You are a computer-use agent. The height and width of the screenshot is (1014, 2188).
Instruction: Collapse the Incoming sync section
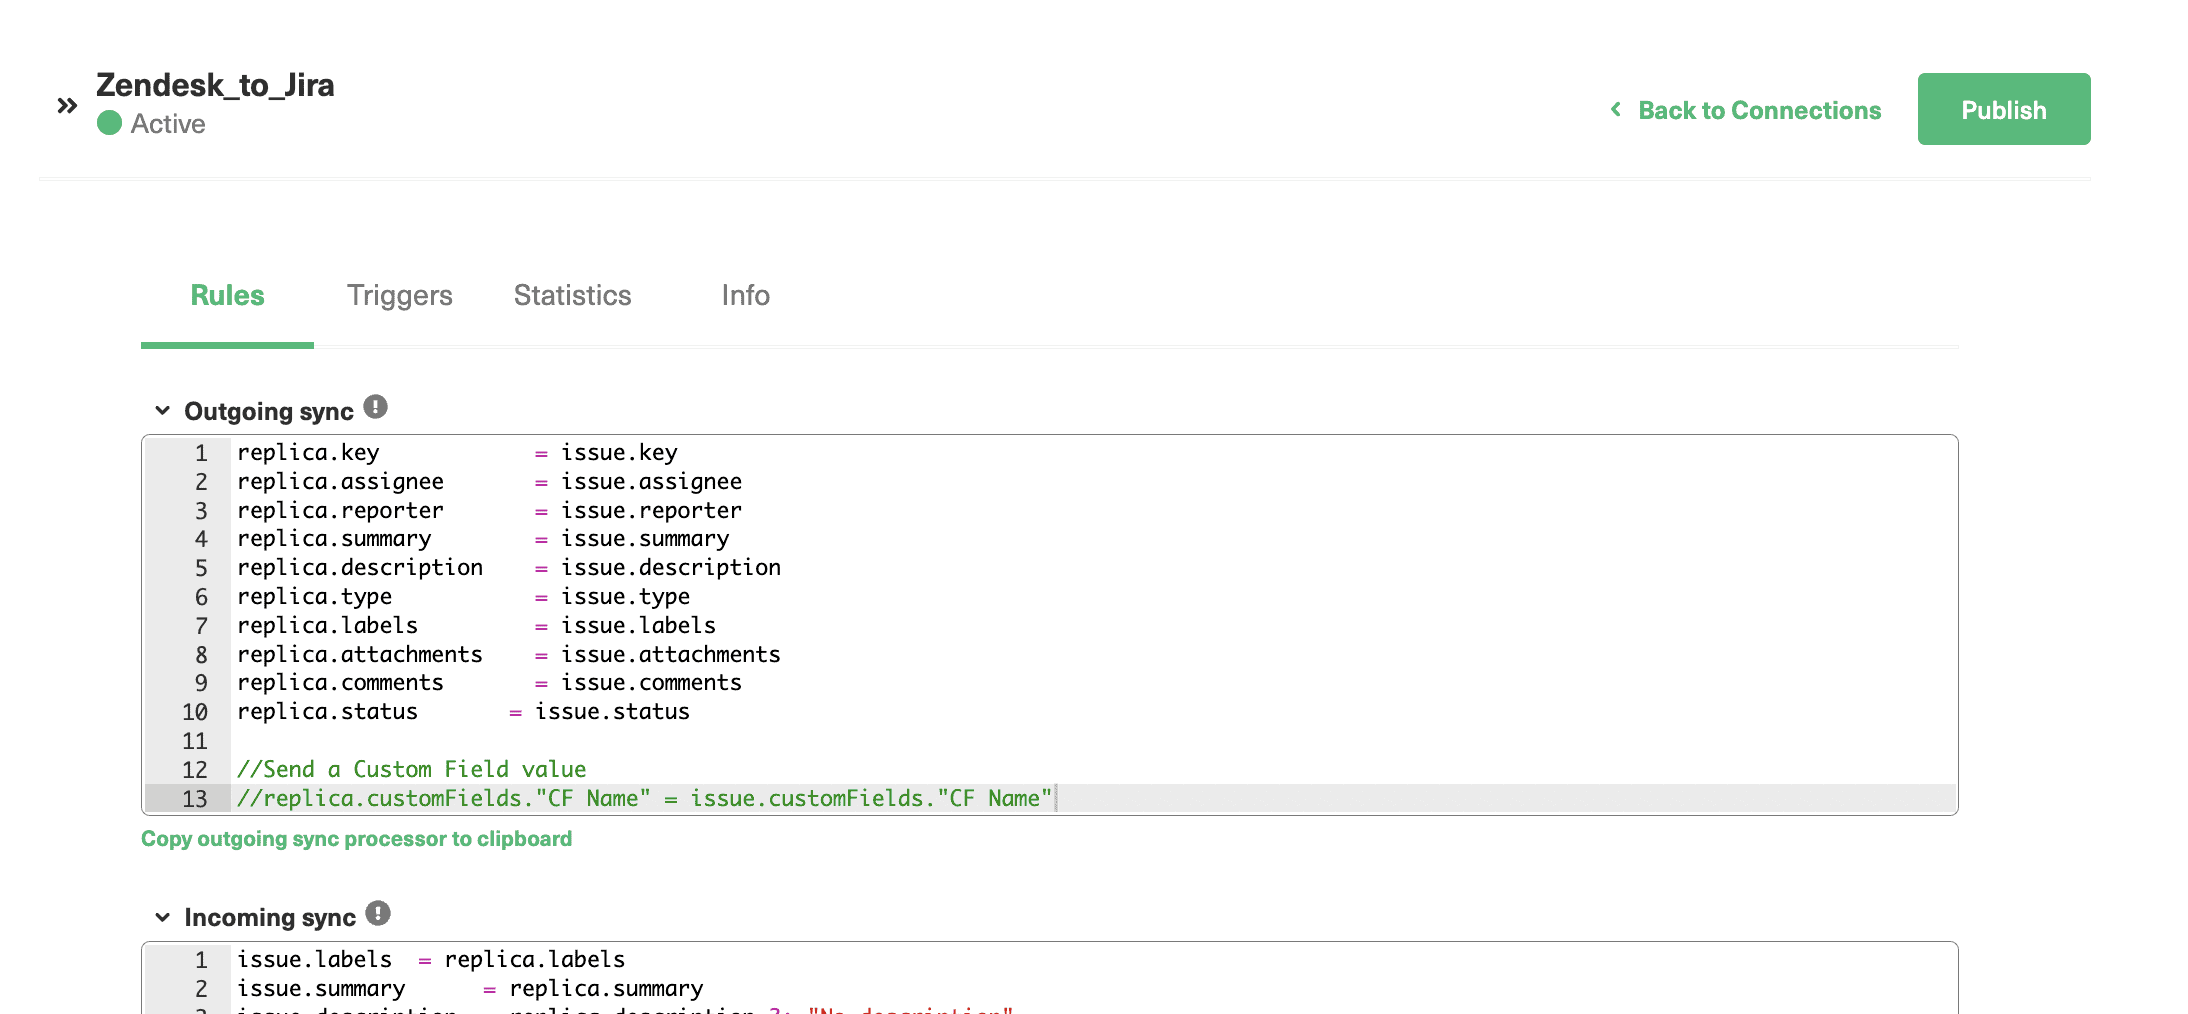pos(162,916)
